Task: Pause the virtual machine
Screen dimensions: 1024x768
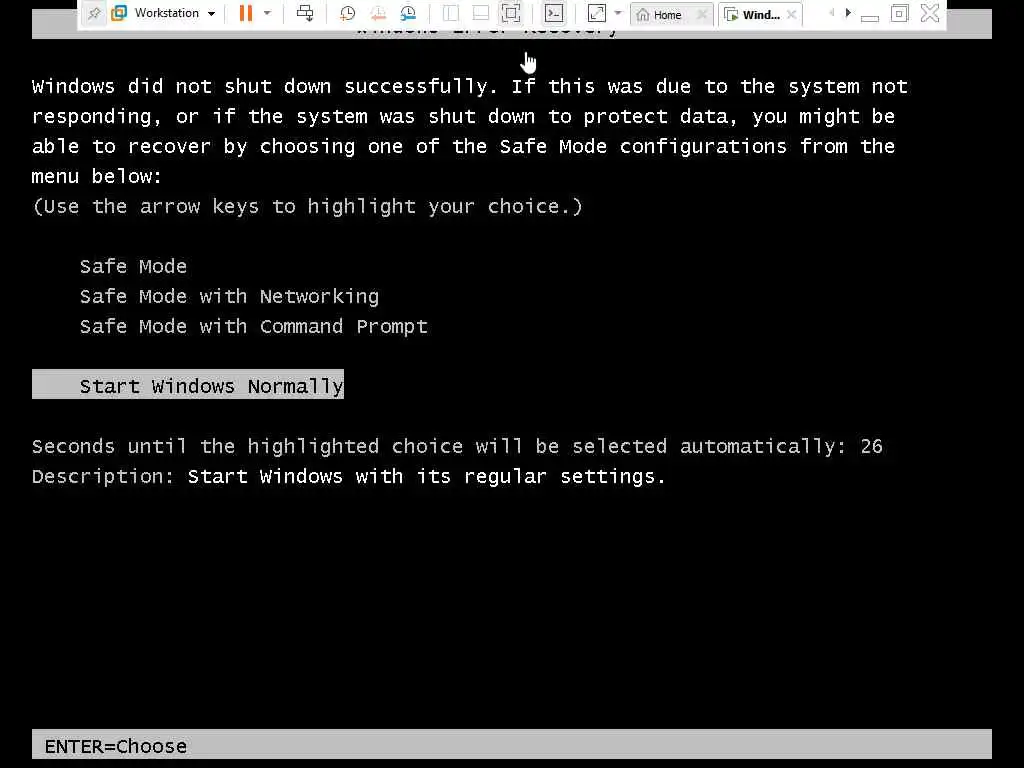Action: (246, 13)
